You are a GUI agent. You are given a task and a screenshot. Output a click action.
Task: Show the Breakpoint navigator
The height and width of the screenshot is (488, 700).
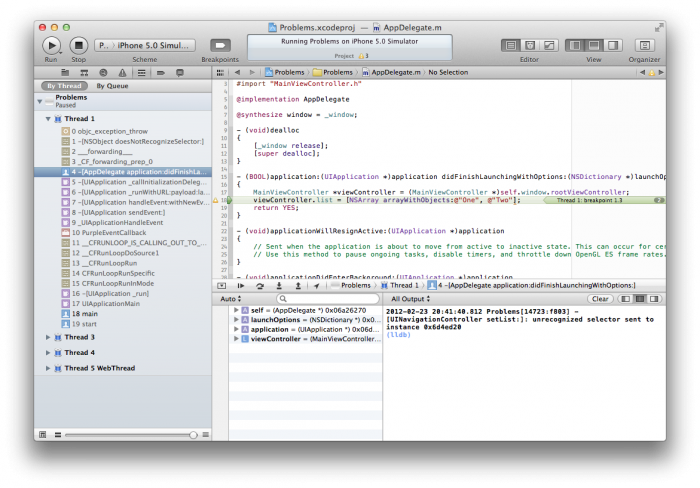161,72
